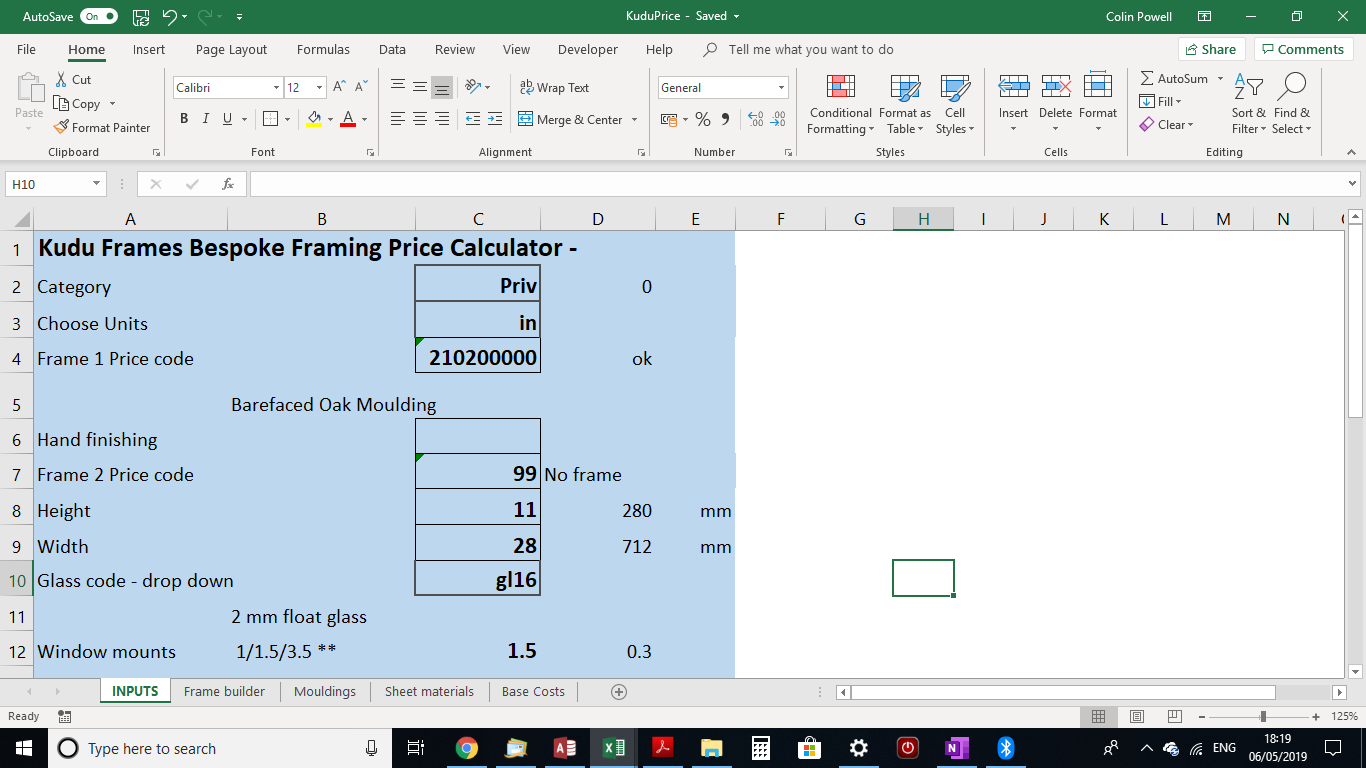Open font name Calibri dropdown
This screenshot has width=1366, height=768.
coord(276,88)
